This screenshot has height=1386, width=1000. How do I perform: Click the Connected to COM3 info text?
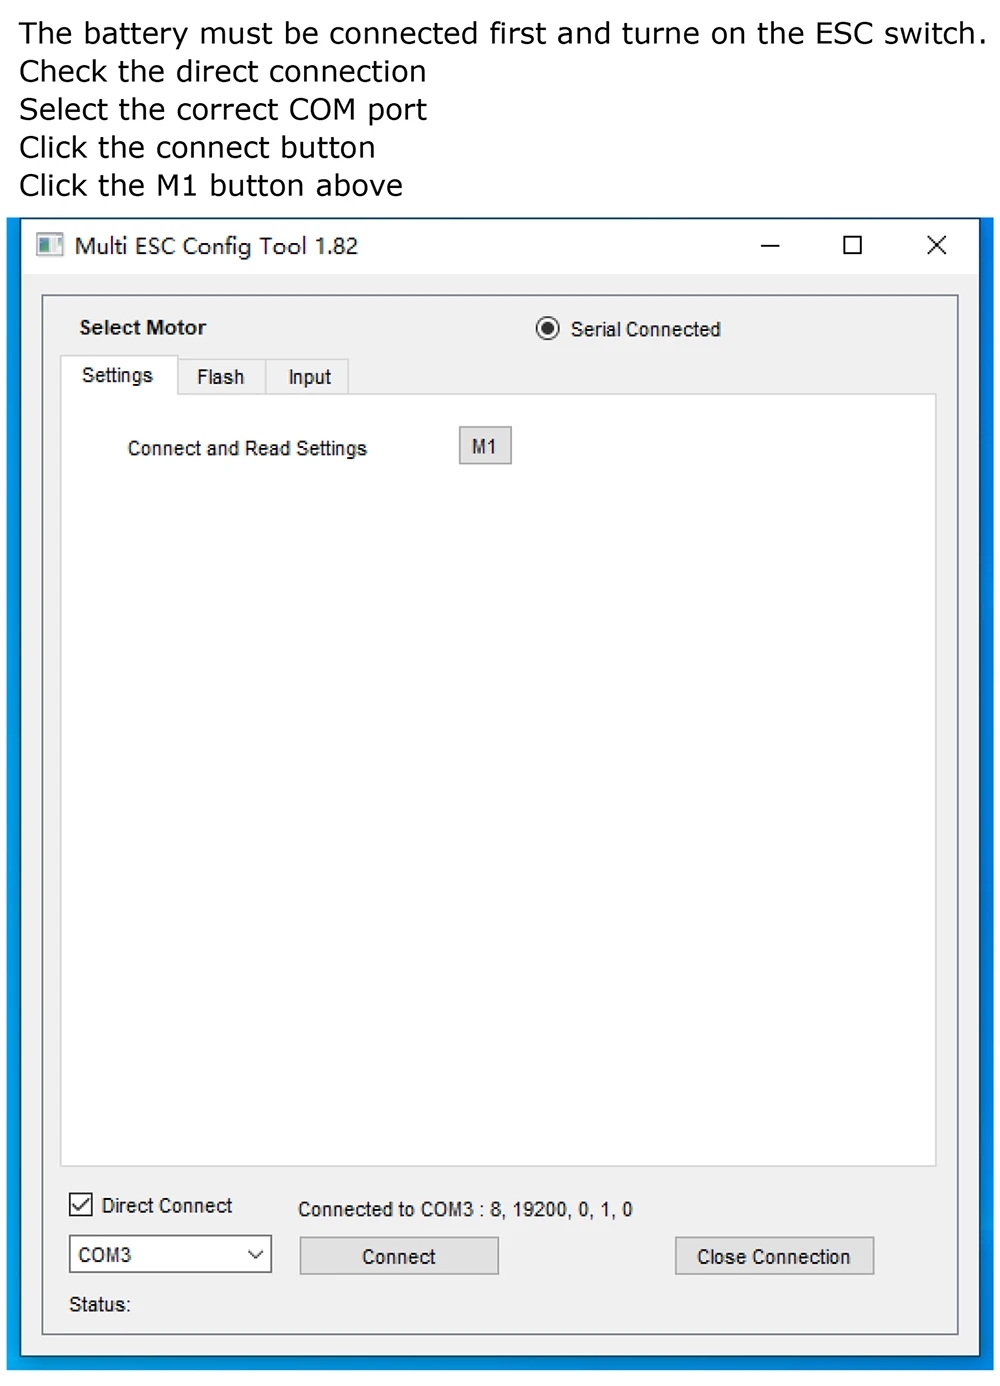pos(465,1209)
